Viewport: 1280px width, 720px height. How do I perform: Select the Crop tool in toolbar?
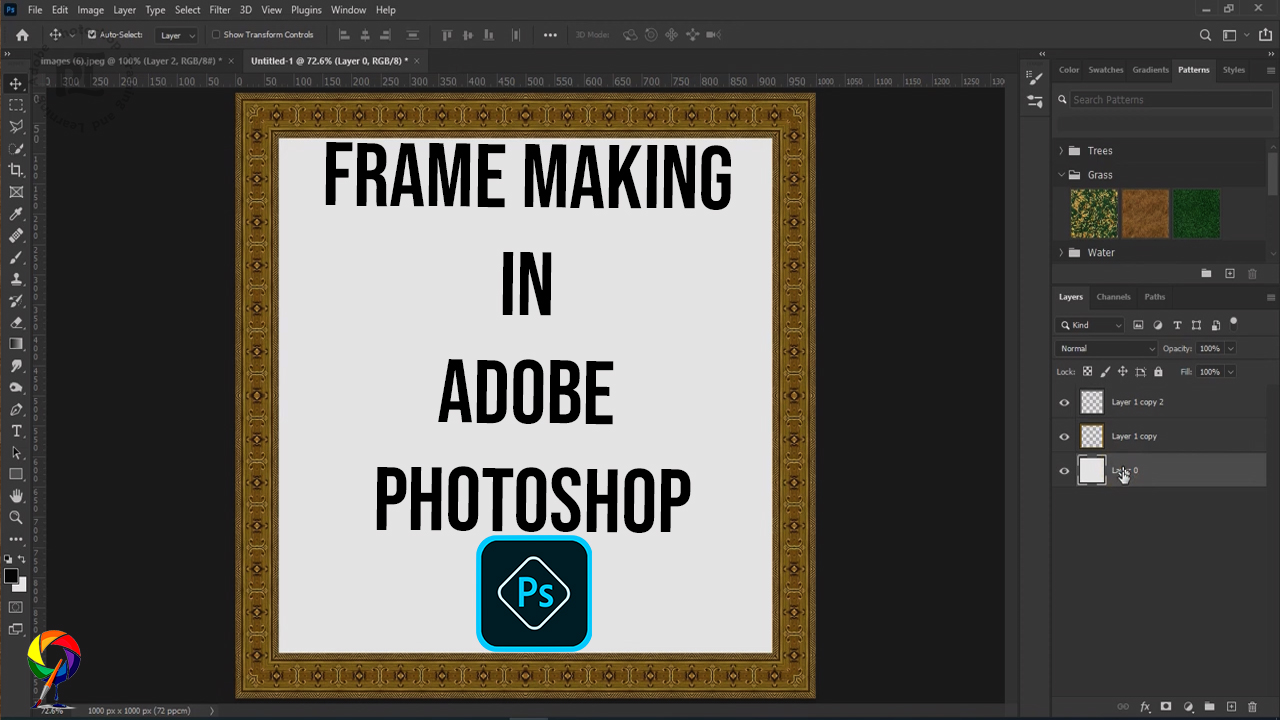click(x=16, y=170)
